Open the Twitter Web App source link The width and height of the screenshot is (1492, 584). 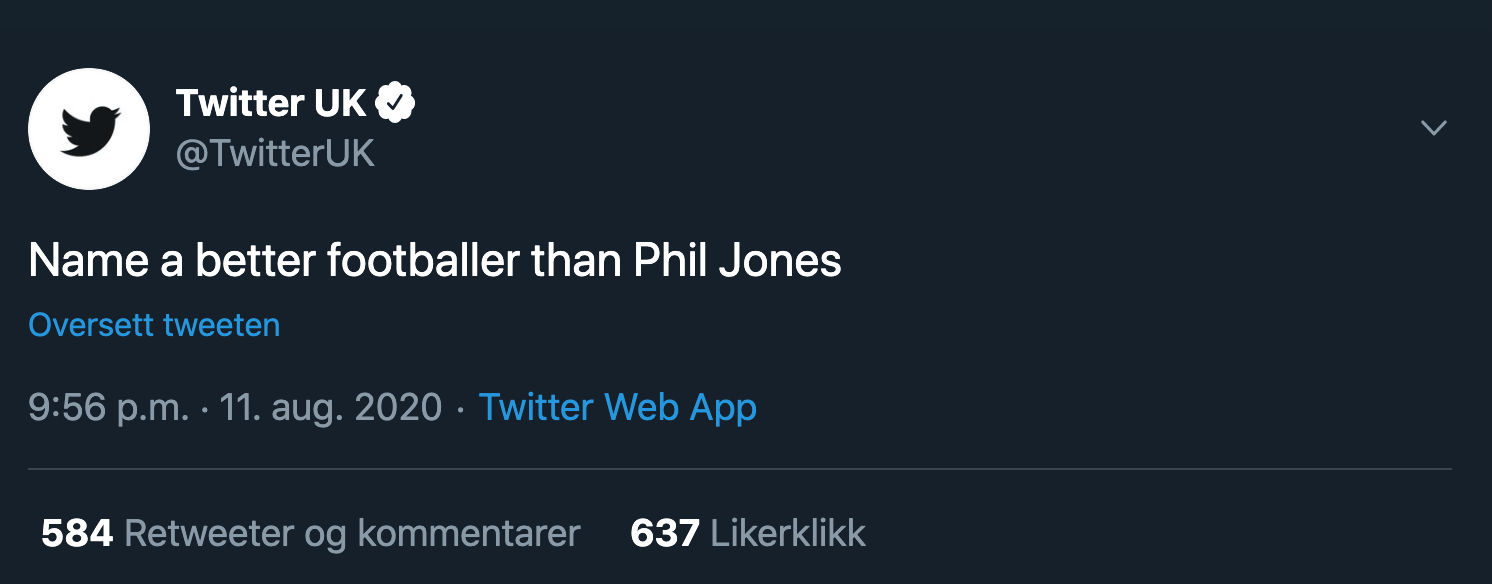click(618, 407)
